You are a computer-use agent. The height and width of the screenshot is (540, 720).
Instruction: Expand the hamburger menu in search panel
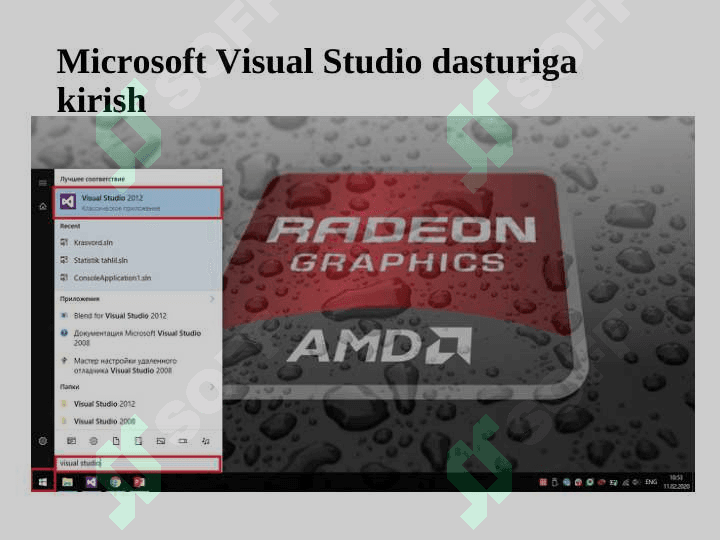coord(42,183)
